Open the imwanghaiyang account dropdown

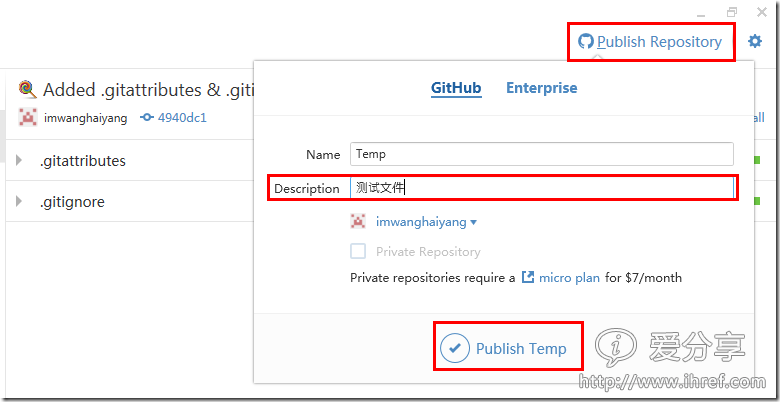click(x=426, y=222)
